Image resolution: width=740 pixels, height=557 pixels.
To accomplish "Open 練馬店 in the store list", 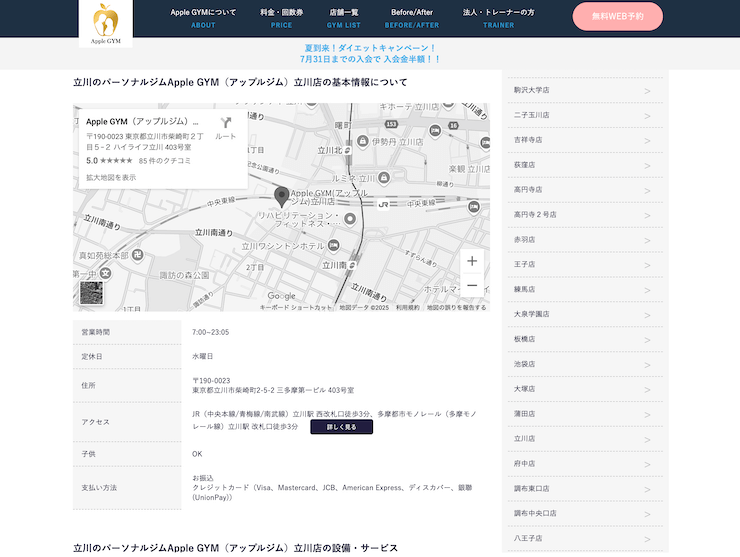I will tap(585, 289).
